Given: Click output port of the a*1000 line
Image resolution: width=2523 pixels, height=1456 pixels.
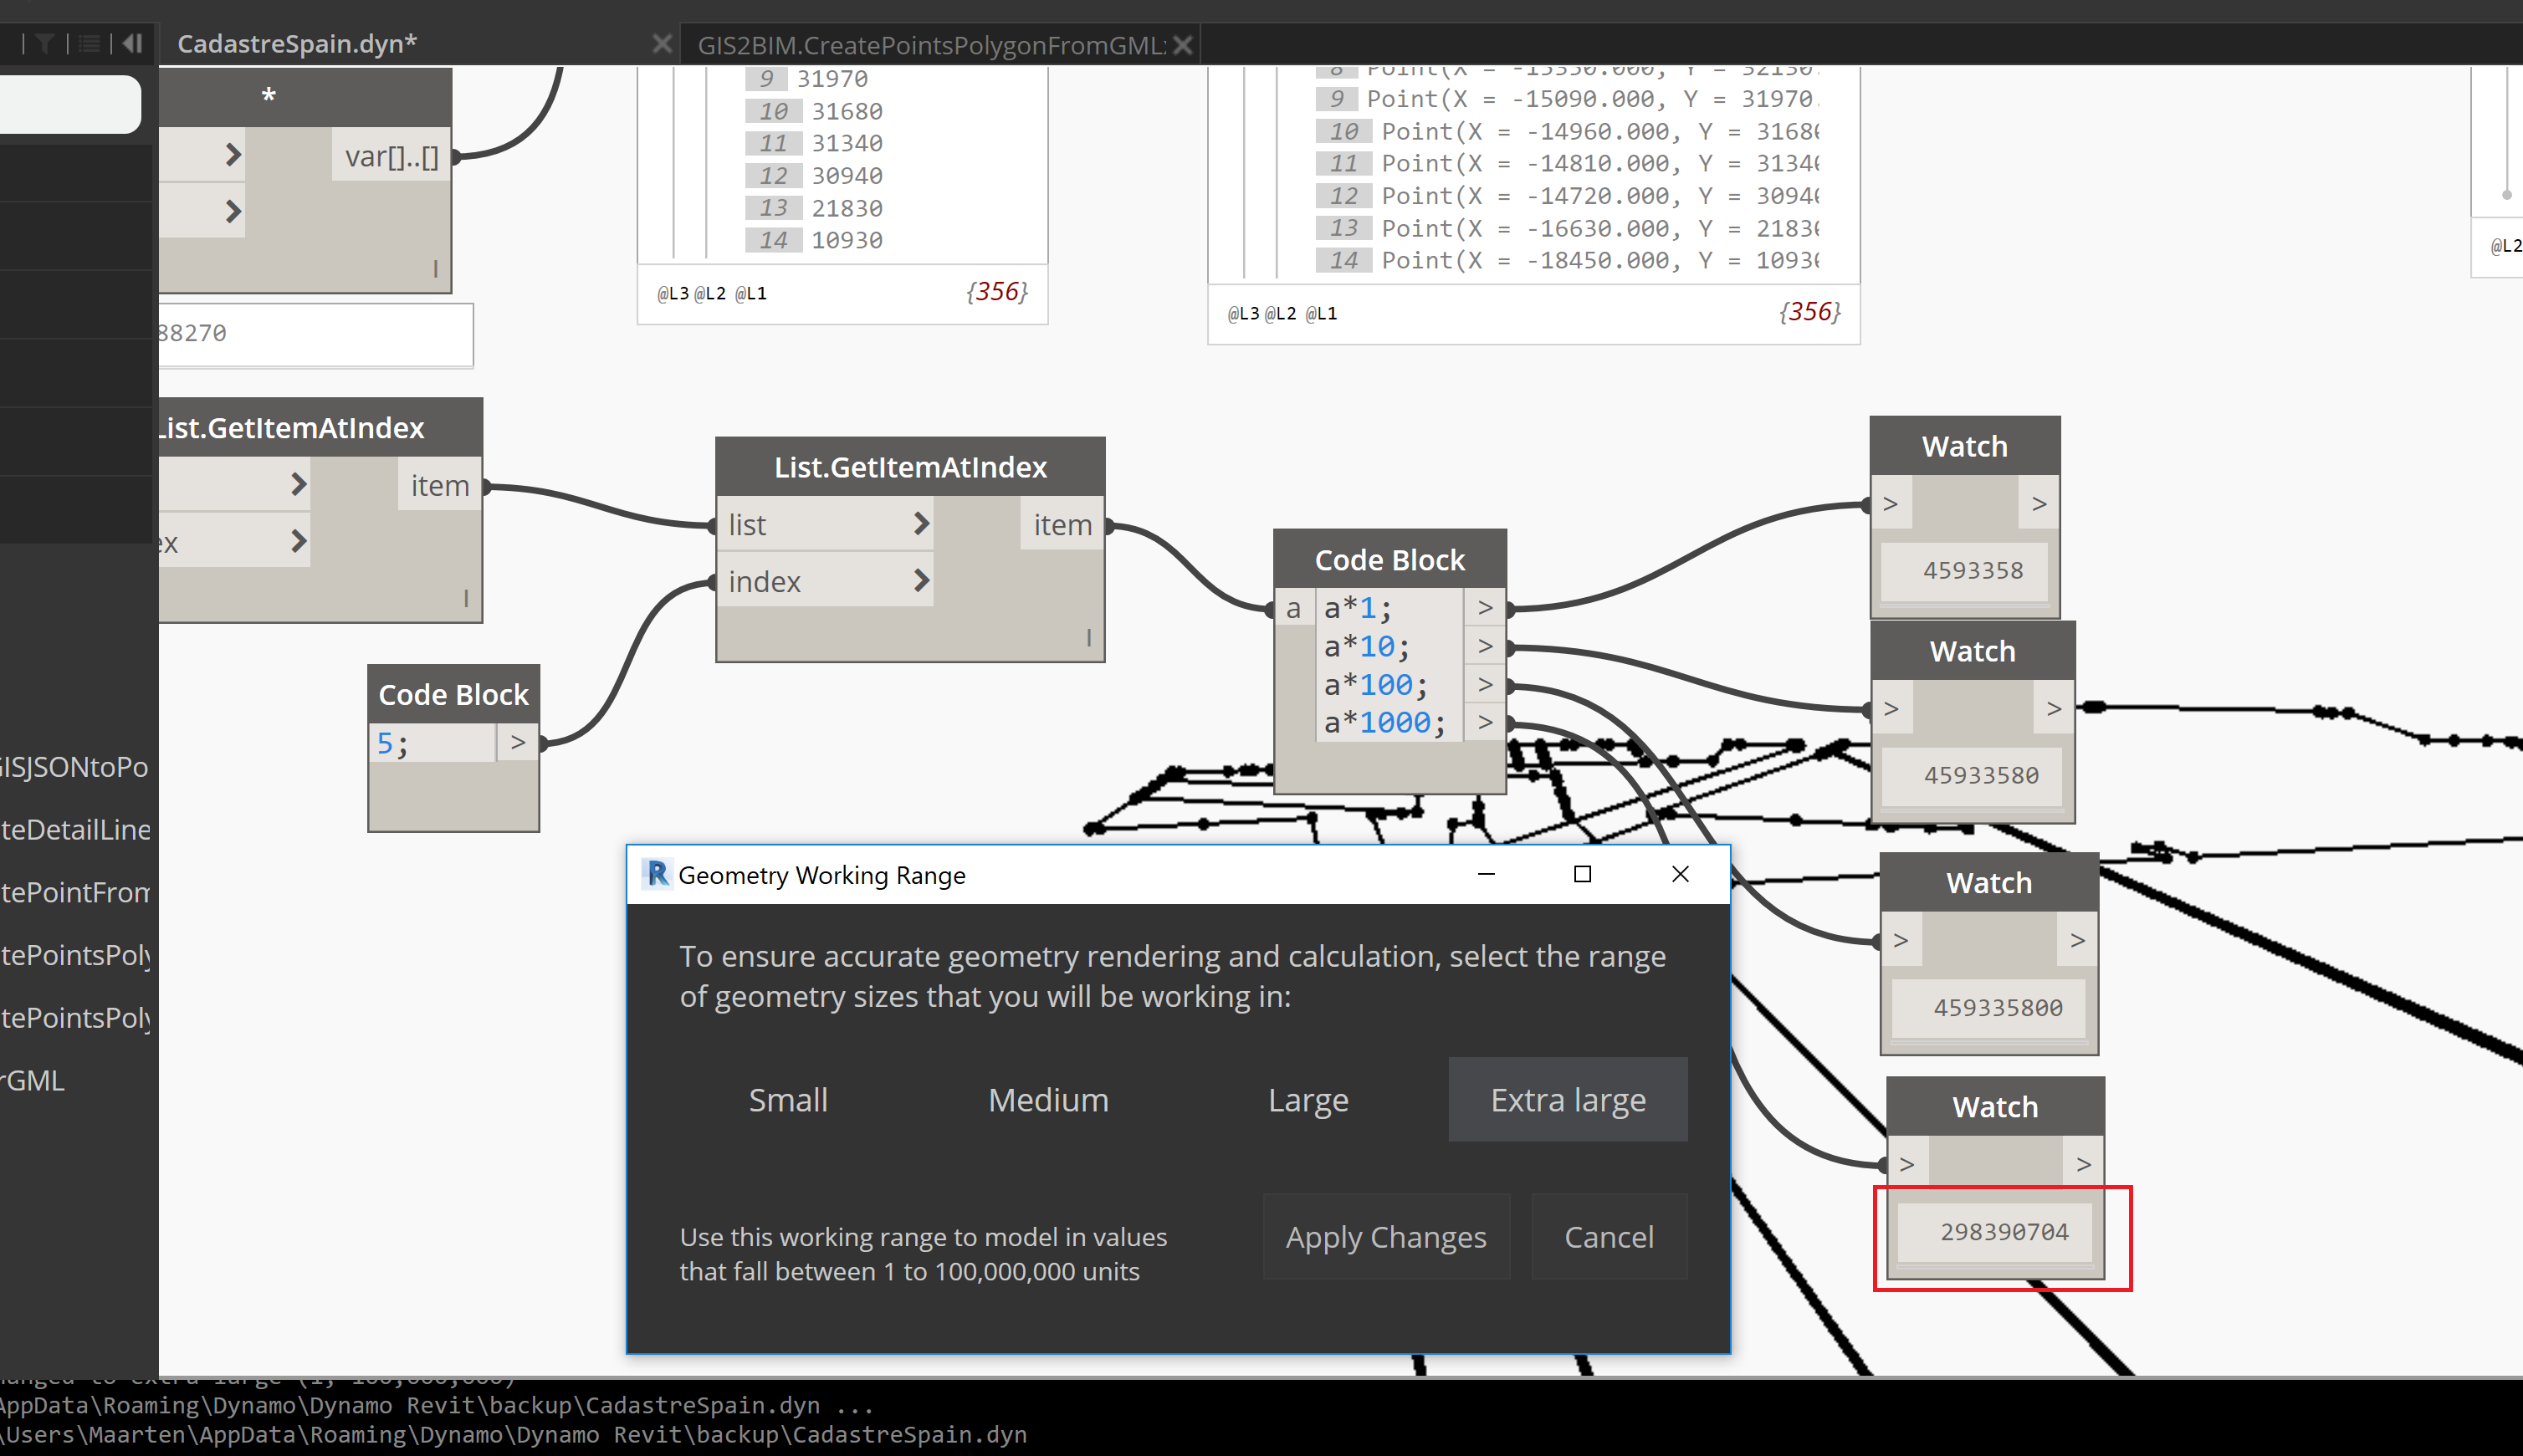Looking at the screenshot, I should pos(1485,722).
